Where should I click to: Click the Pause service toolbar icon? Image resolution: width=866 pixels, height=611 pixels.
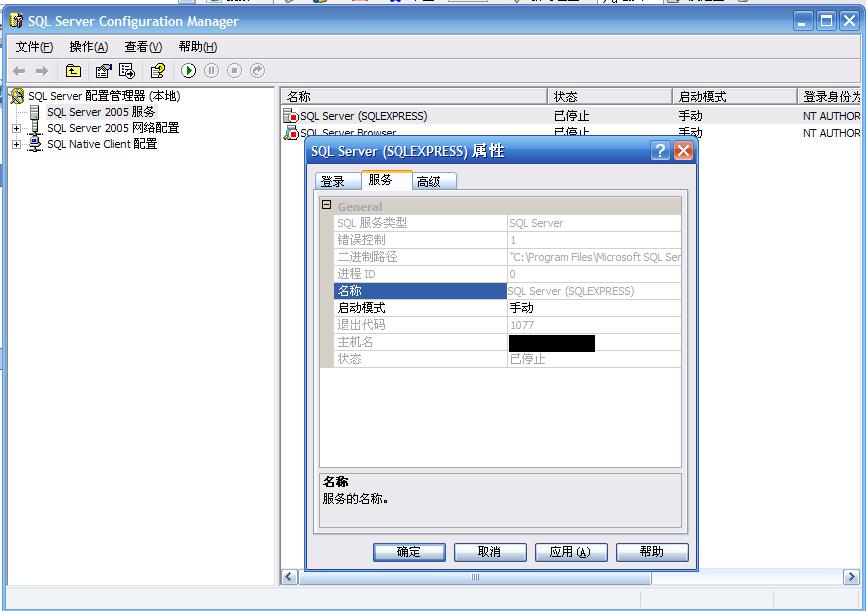click(x=212, y=71)
